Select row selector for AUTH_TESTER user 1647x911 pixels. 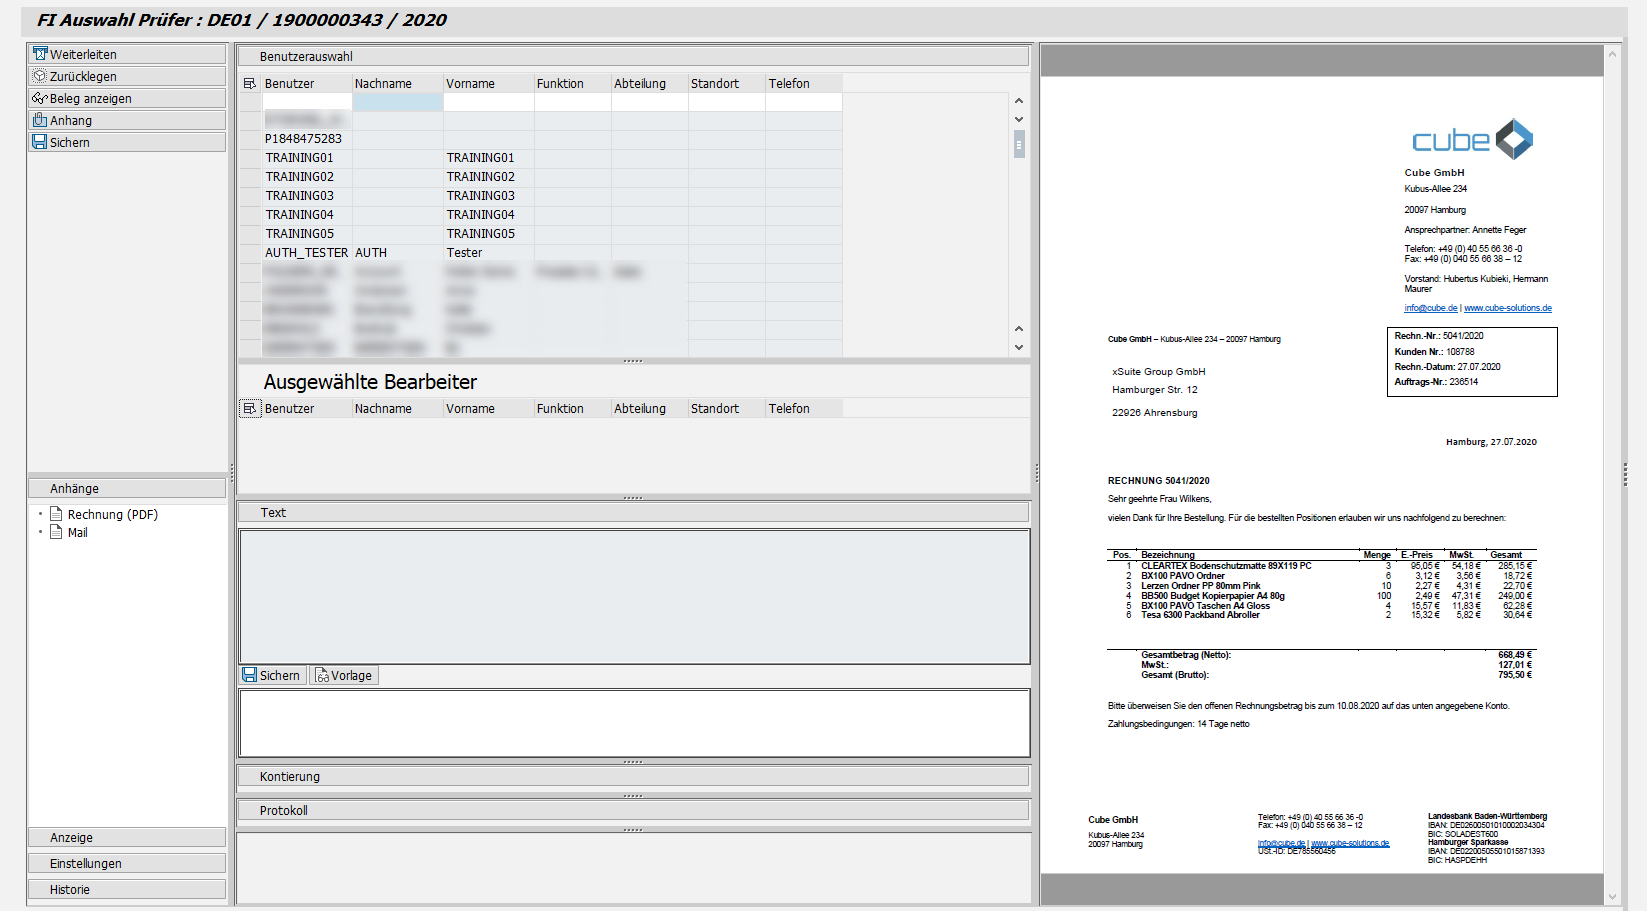(x=250, y=253)
